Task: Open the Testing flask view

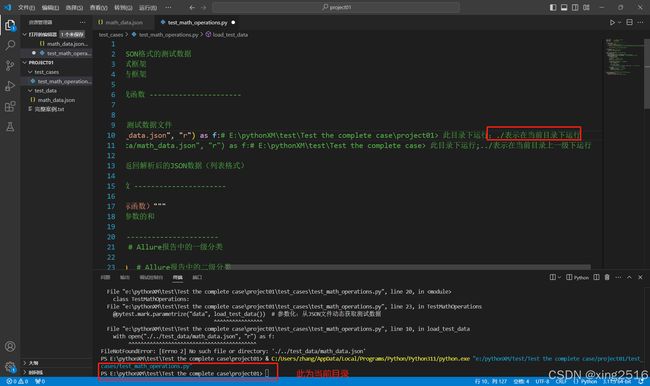Action: [10, 127]
